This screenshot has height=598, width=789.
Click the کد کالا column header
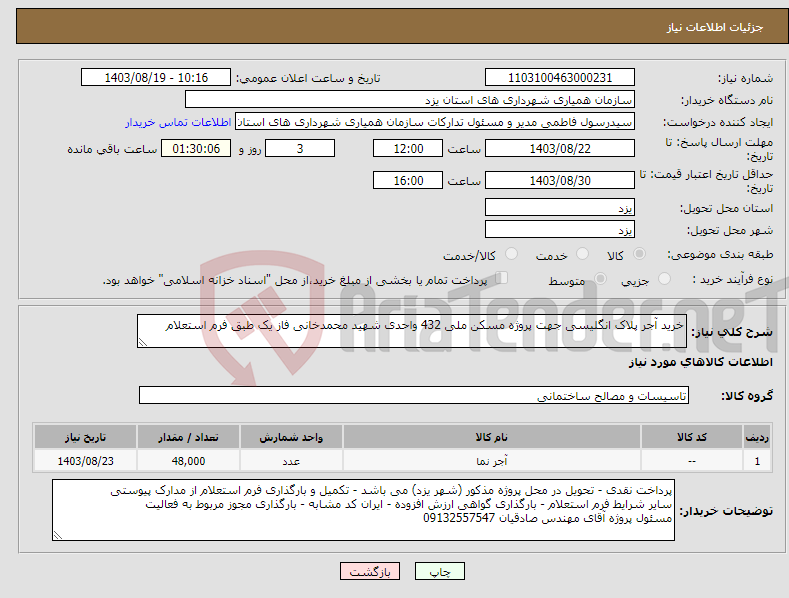pos(692,437)
